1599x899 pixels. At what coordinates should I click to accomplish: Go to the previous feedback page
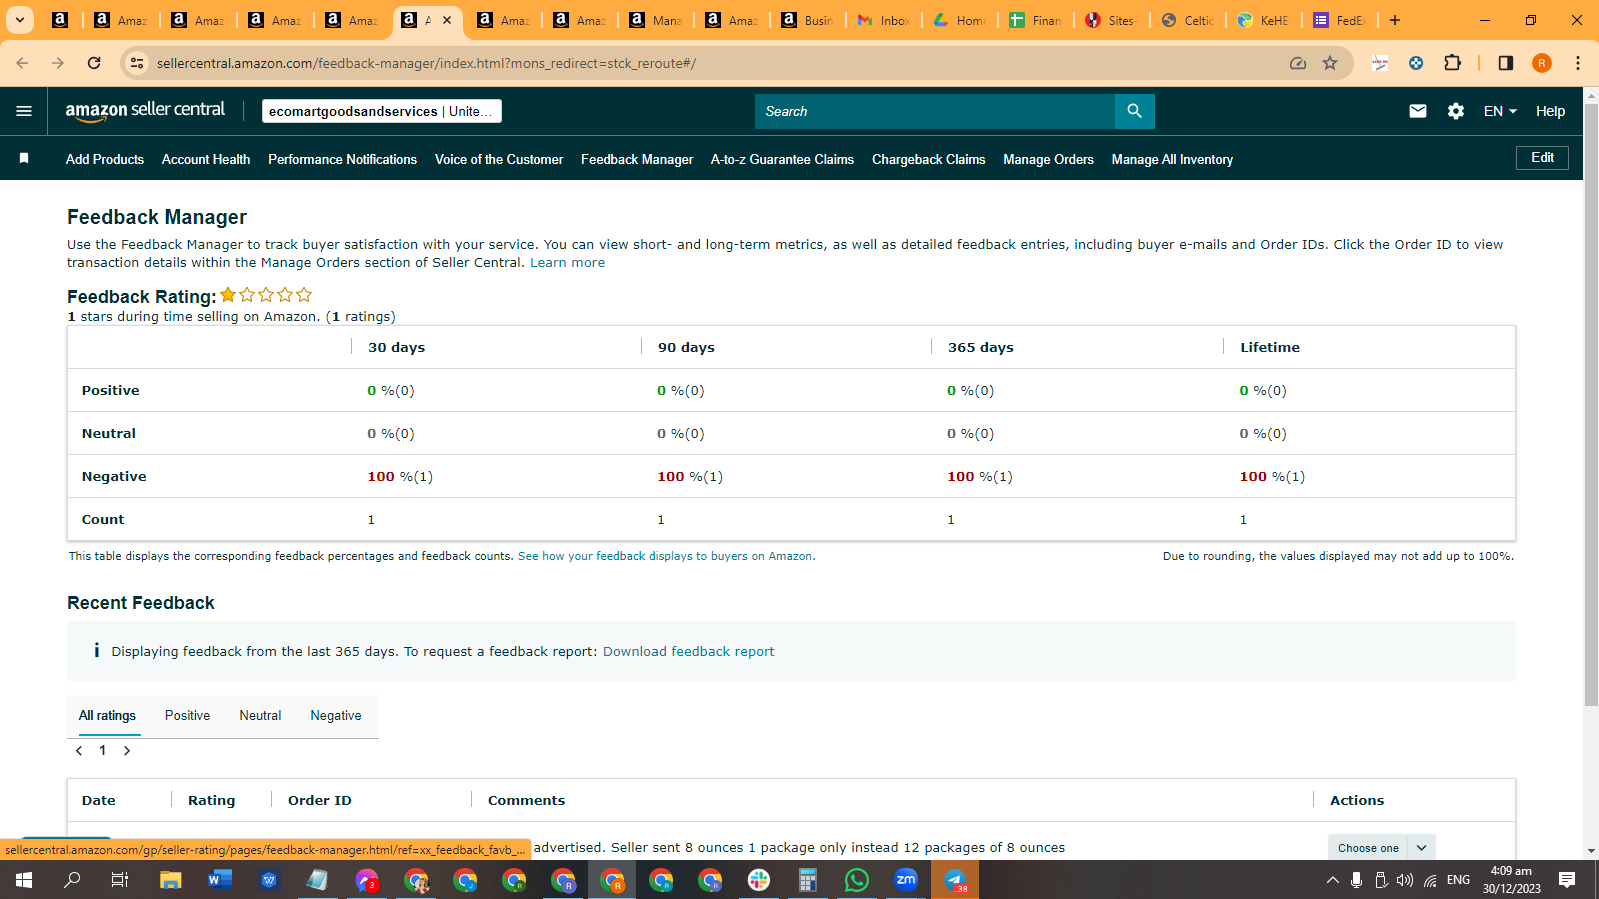point(79,751)
